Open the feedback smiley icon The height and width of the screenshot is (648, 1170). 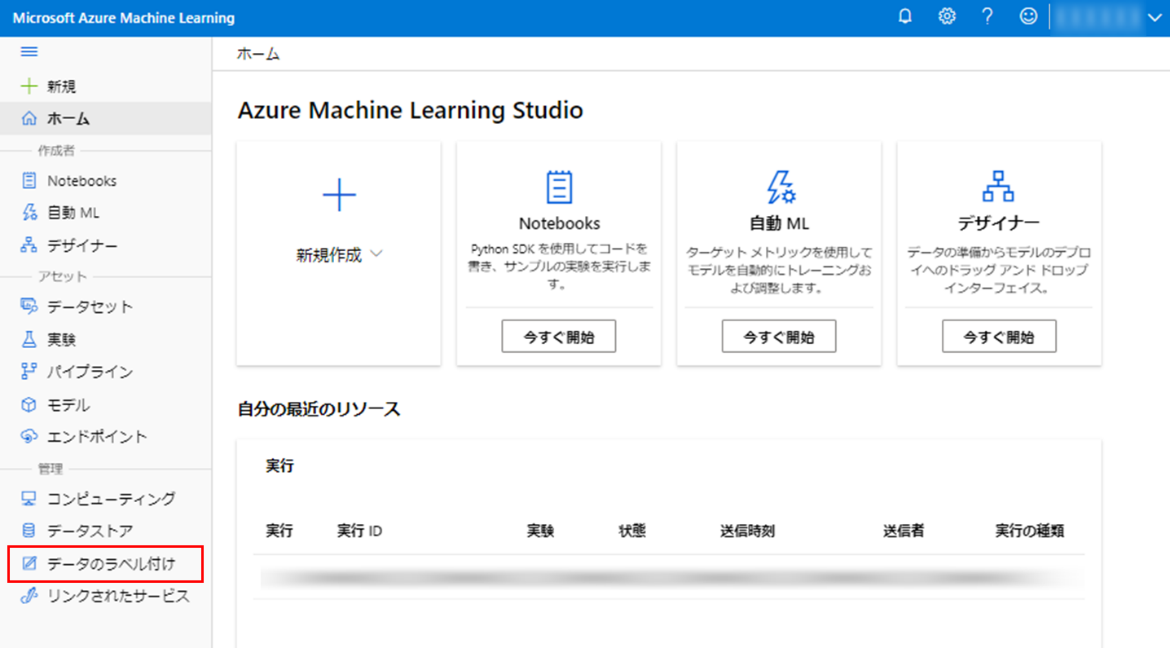coord(1028,16)
